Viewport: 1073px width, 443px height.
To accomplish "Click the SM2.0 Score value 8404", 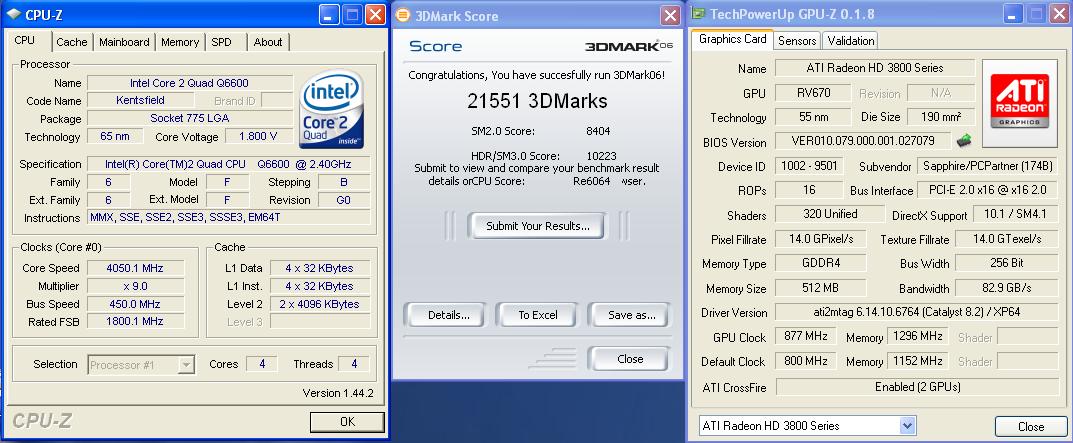I will 598,131.
